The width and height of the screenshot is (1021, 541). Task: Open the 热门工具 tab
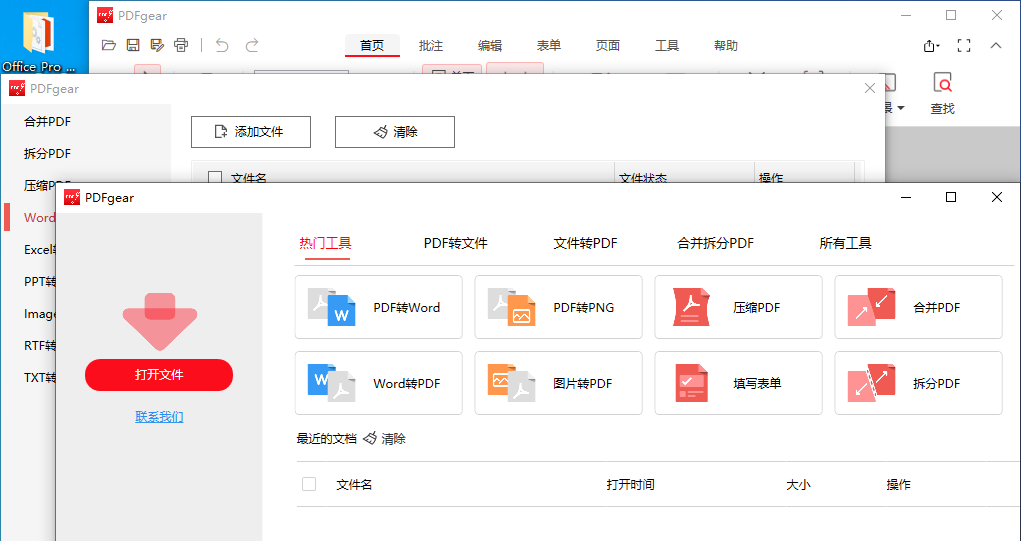pos(326,243)
